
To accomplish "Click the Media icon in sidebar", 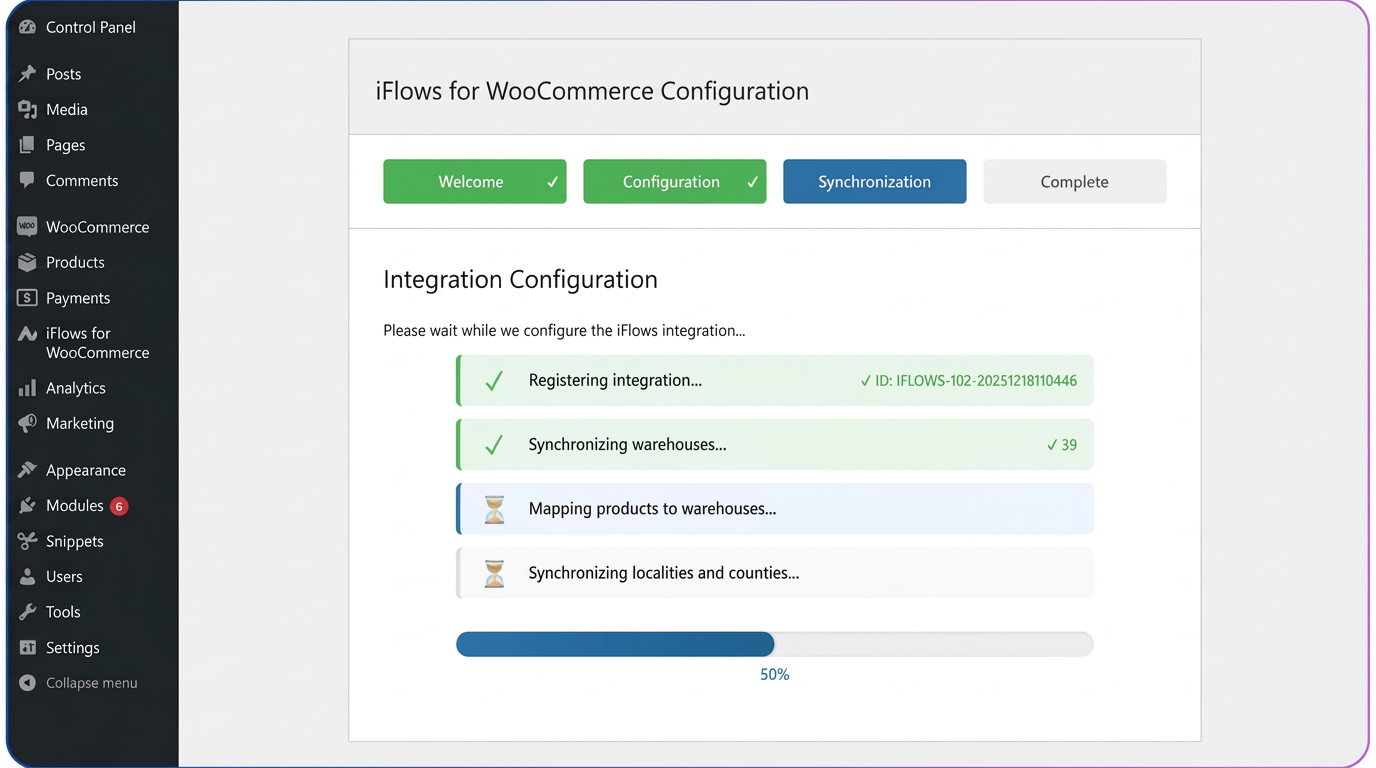I will coord(27,110).
